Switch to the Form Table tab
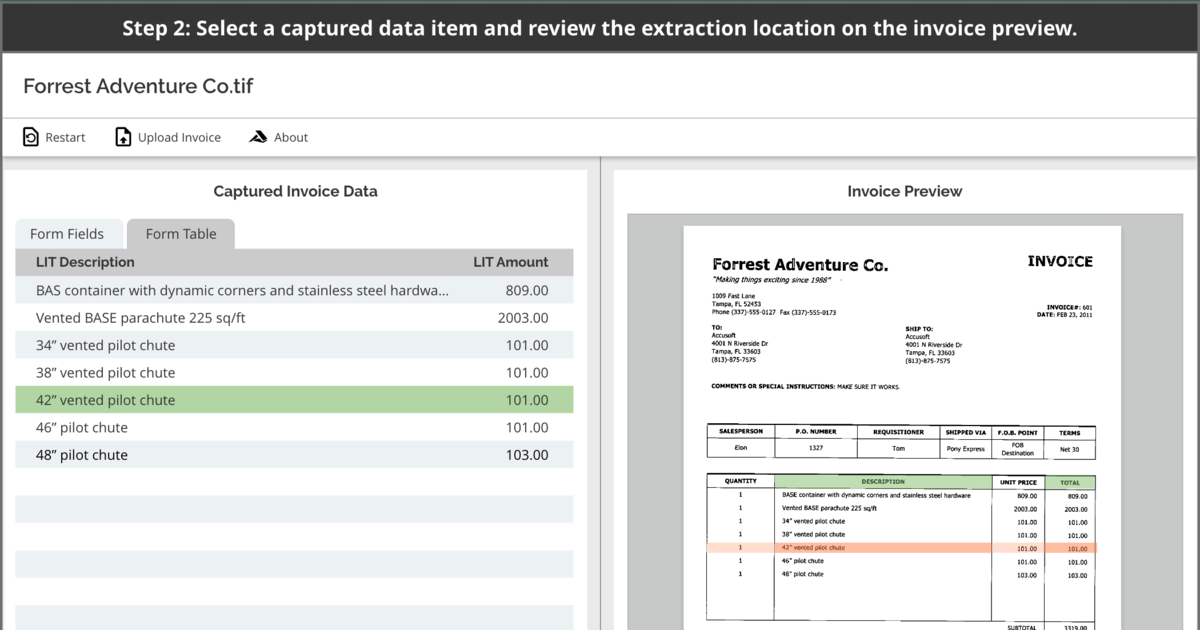 tap(180, 233)
